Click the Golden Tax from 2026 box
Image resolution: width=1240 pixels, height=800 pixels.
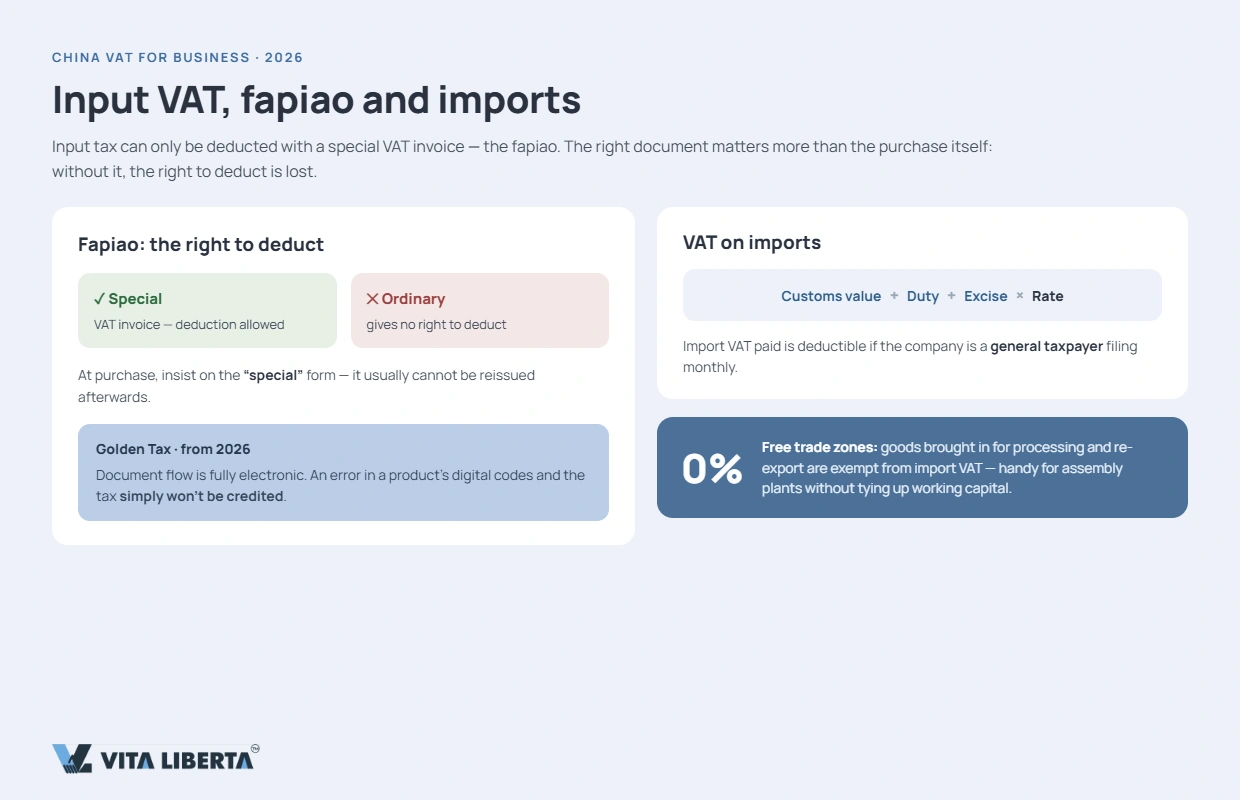coord(343,472)
